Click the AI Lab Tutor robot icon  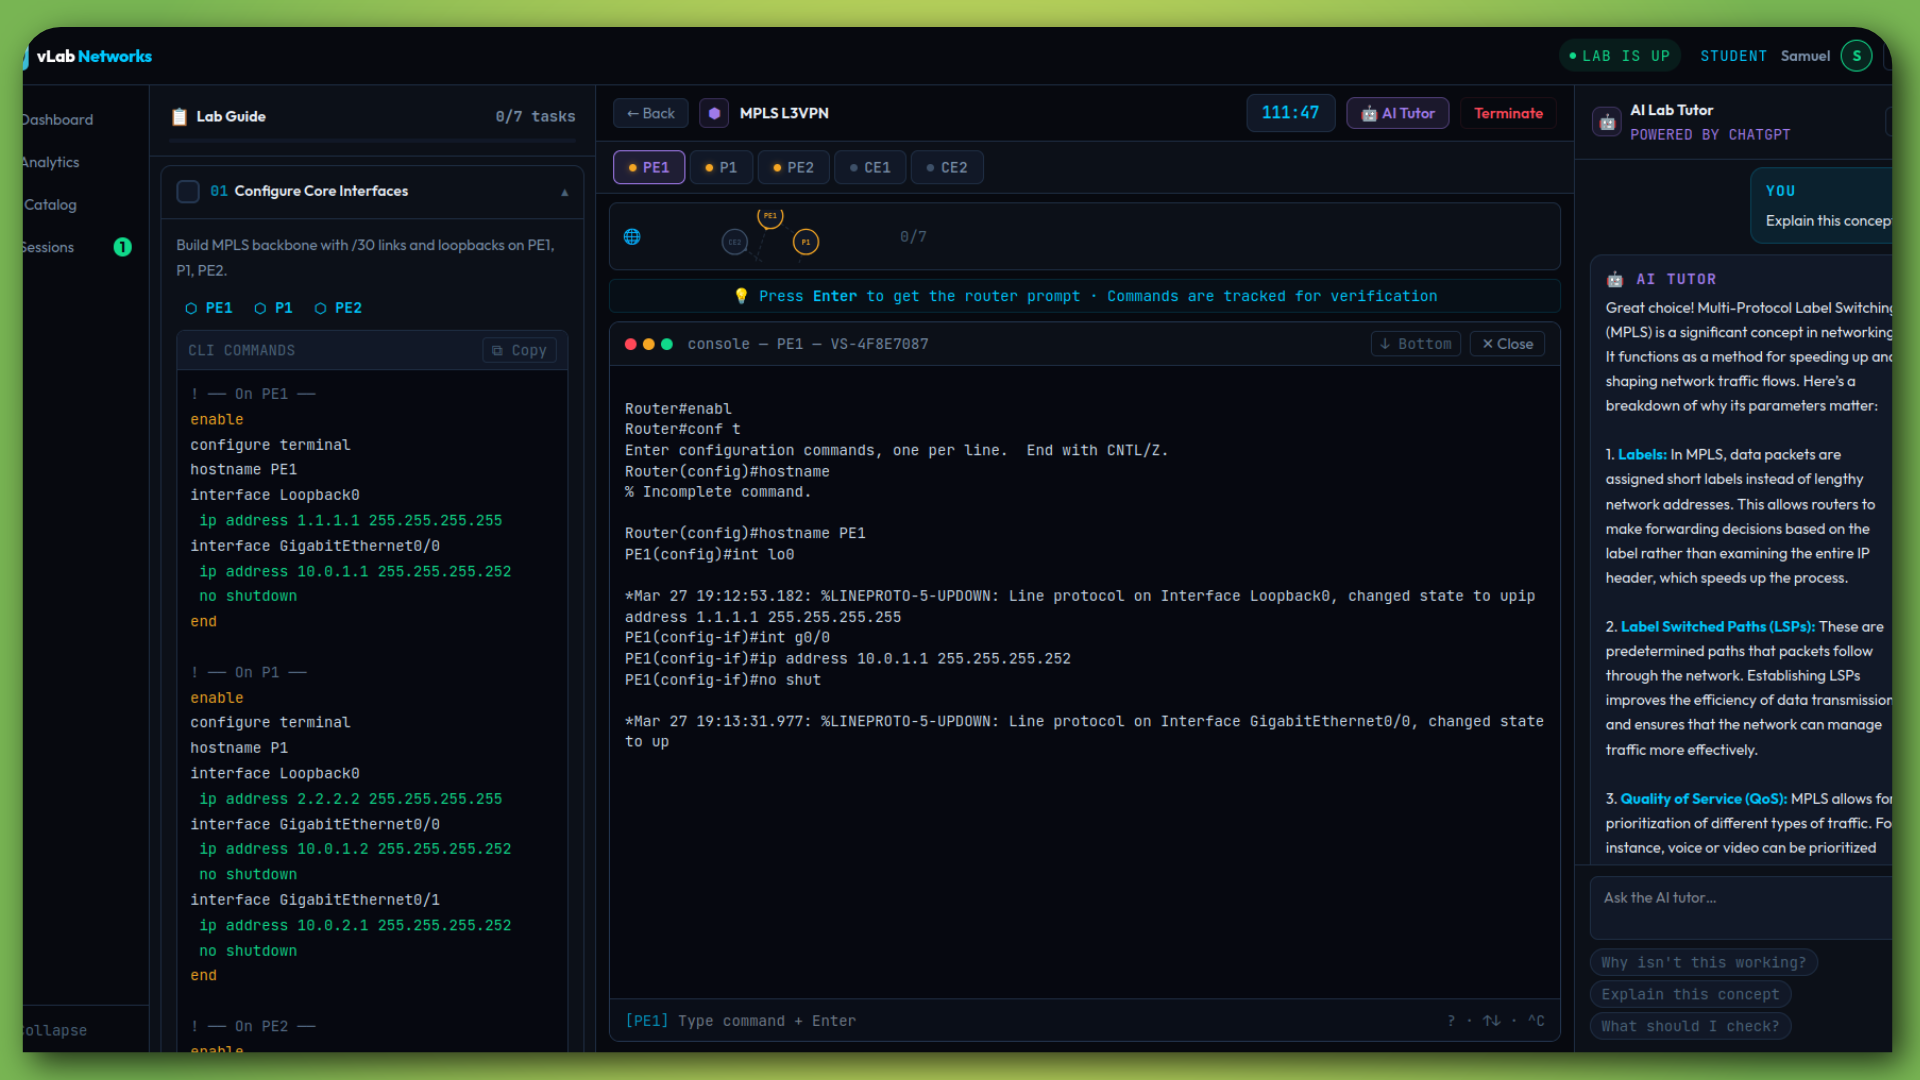1607,122
